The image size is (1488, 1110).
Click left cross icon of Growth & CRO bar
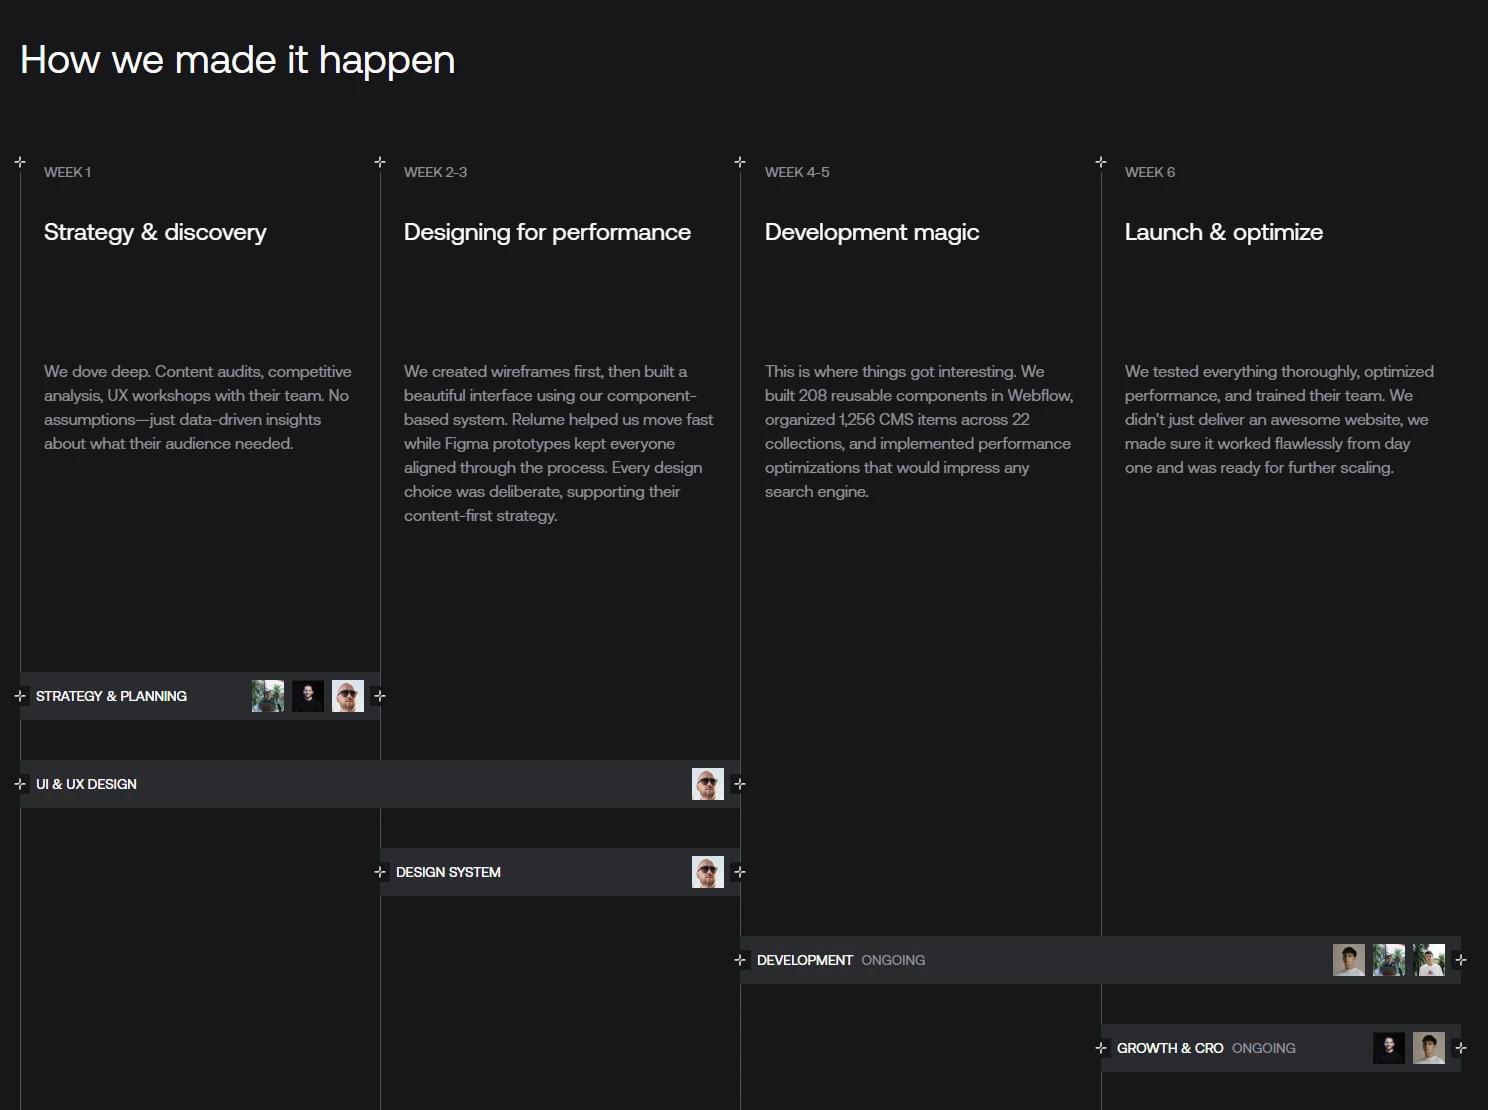coord(1101,1048)
